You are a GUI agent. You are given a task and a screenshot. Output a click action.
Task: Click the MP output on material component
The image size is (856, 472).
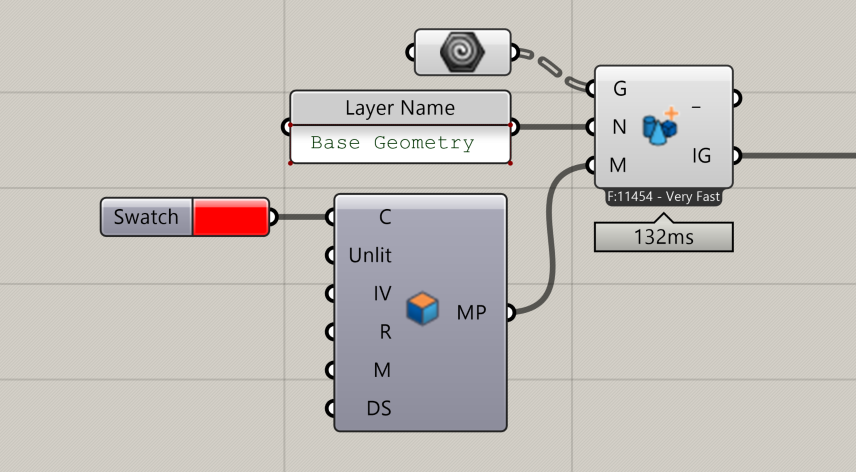point(471,313)
